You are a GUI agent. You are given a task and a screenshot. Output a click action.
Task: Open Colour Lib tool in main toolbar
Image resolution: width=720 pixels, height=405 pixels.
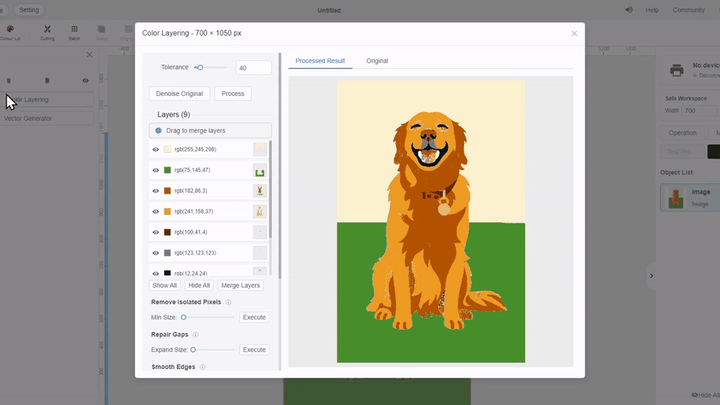(10, 33)
